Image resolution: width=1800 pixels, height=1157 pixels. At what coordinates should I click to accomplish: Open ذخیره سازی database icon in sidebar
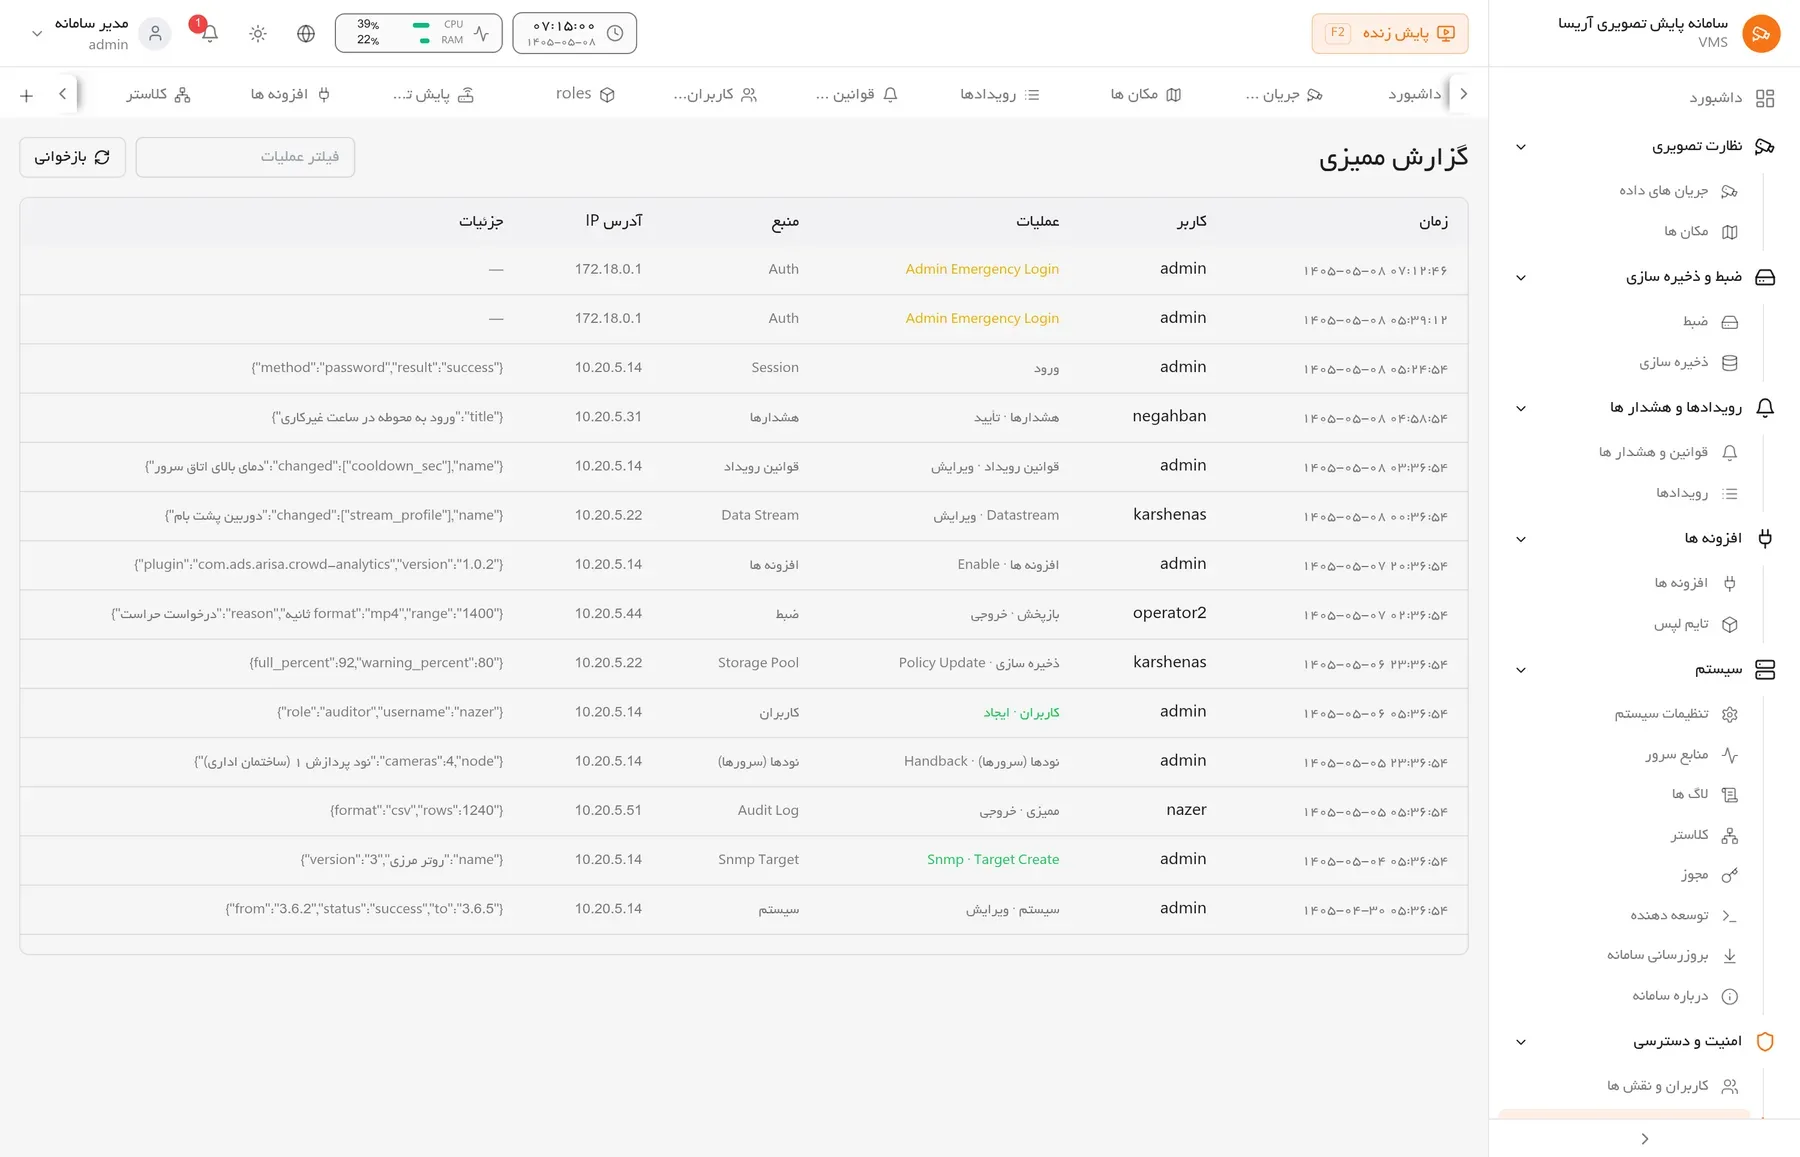tap(1730, 363)
